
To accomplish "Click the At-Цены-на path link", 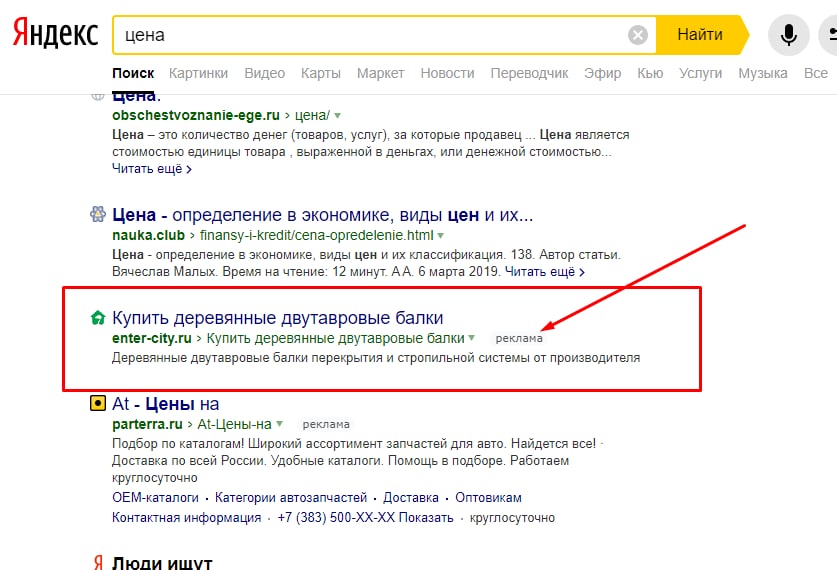I will coord(234,424).
